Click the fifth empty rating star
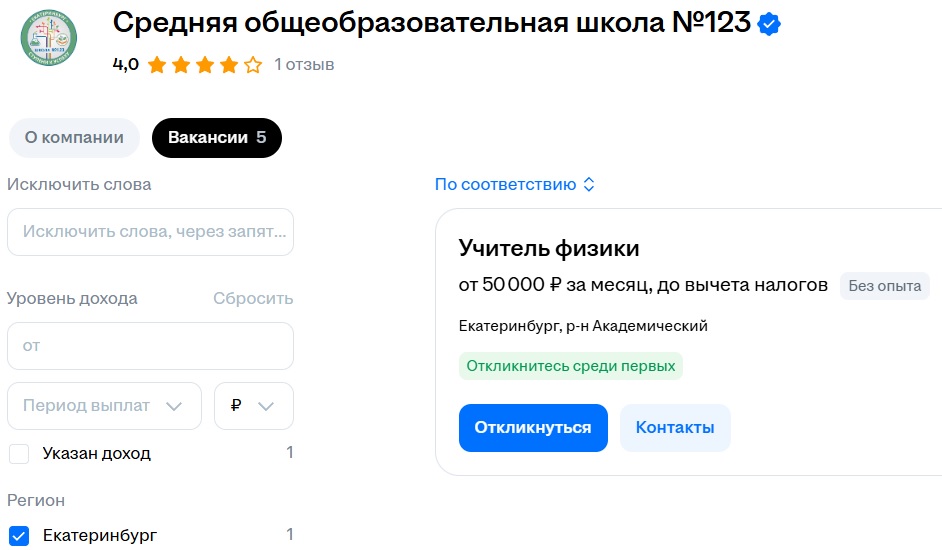This screenshot has height=550, width=942. point(253,64)
